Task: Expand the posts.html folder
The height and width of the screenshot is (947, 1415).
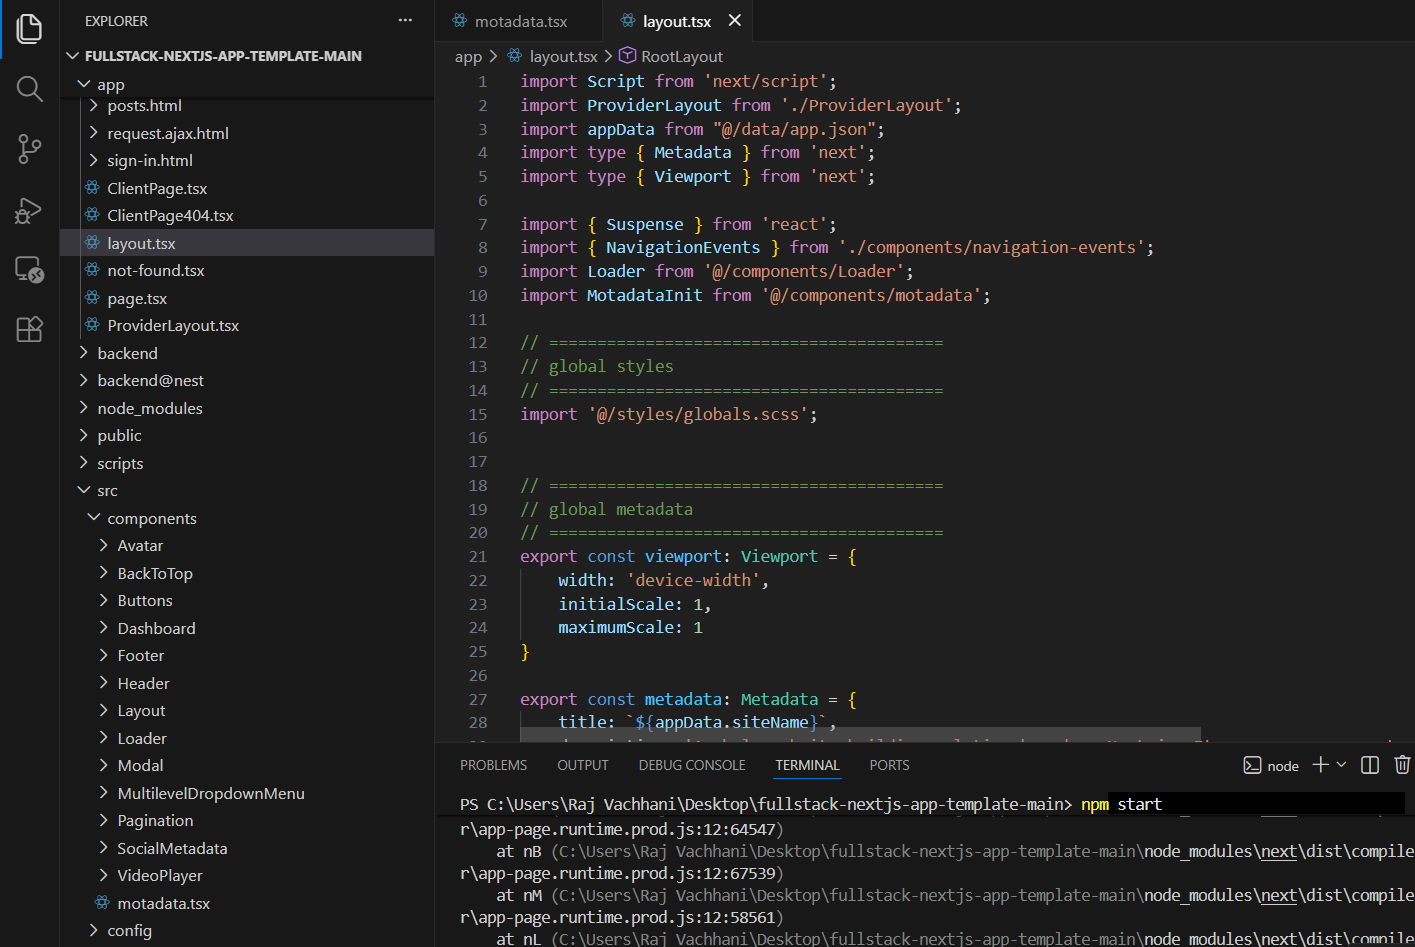Action: (x=94, y=105)
